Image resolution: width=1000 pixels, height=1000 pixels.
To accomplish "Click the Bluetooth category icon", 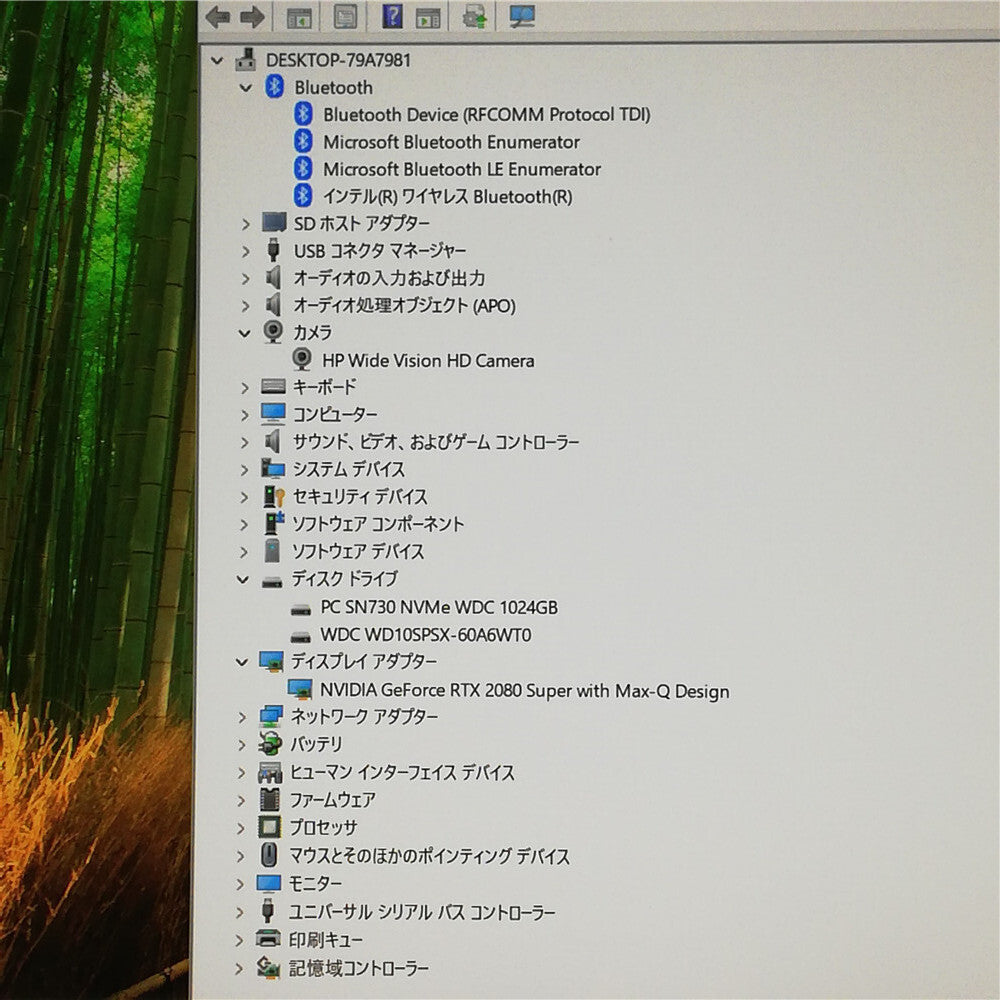I will 274,86.
